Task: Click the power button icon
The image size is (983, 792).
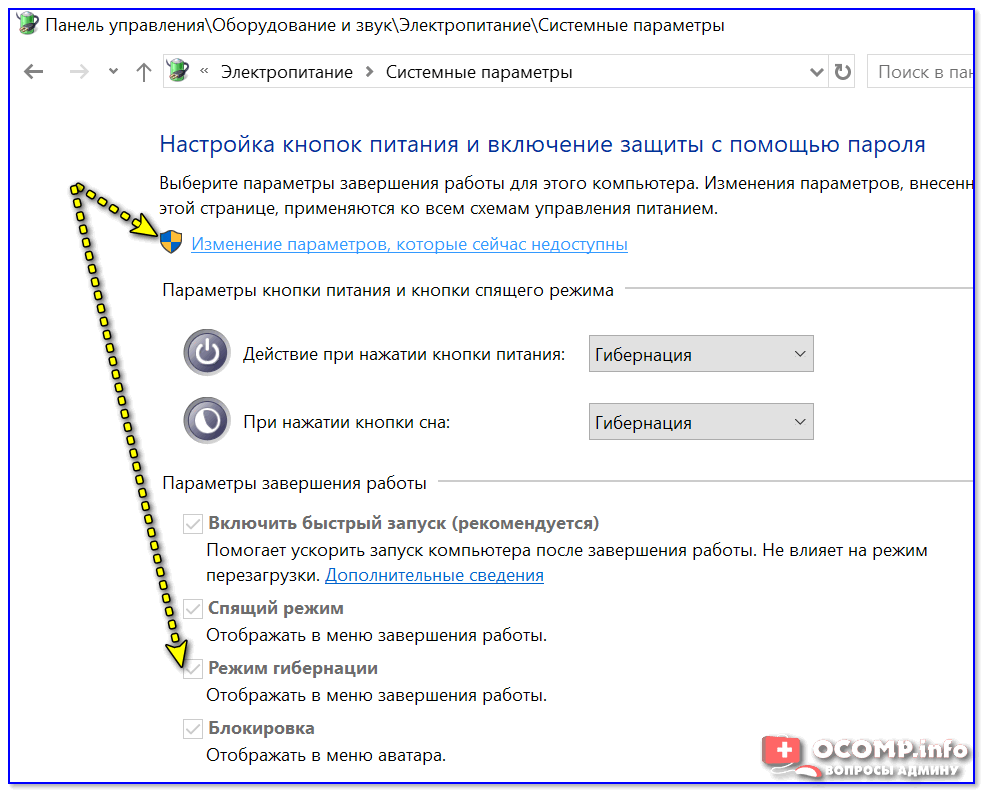Action: pyautogui.click(x=207, y=354)
